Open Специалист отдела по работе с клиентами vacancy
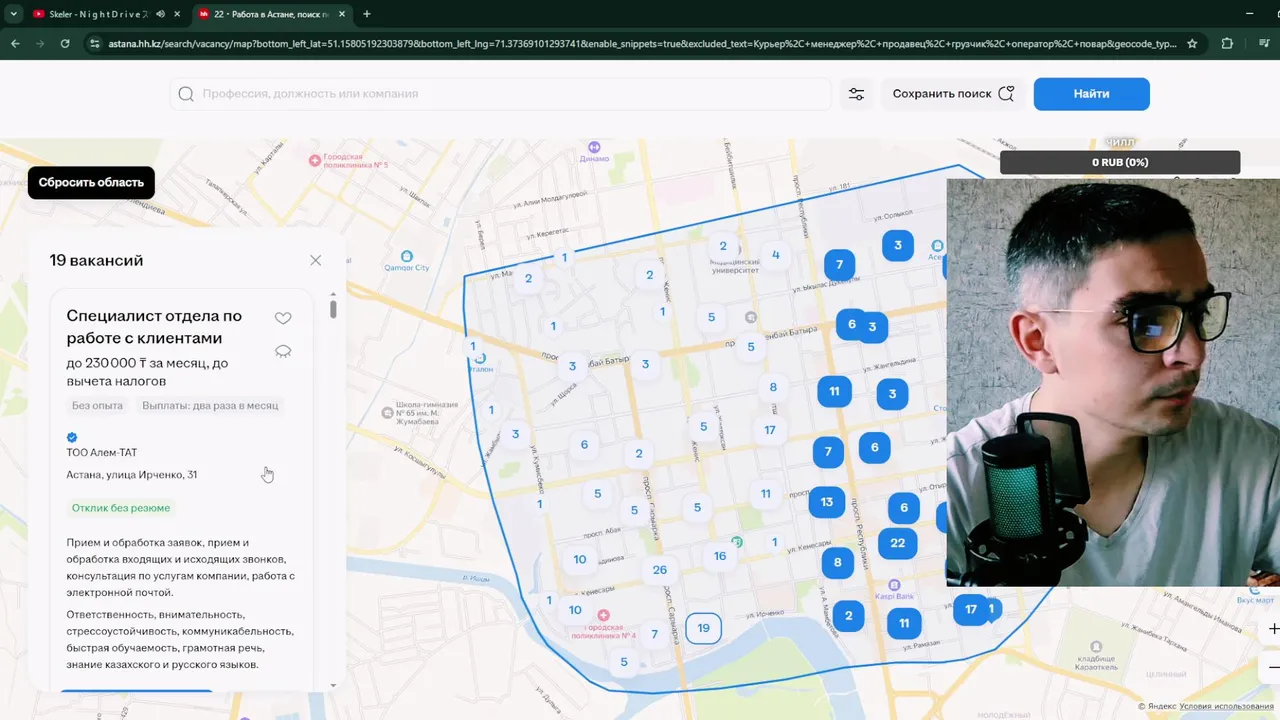Image resolution: width=1280 pixels, height=720 pixels. click(x=154, y=327)
